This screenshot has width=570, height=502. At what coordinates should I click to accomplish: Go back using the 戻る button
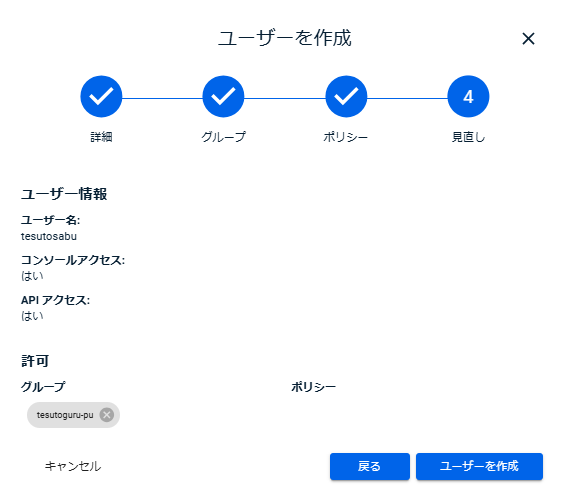click(370, 466)
